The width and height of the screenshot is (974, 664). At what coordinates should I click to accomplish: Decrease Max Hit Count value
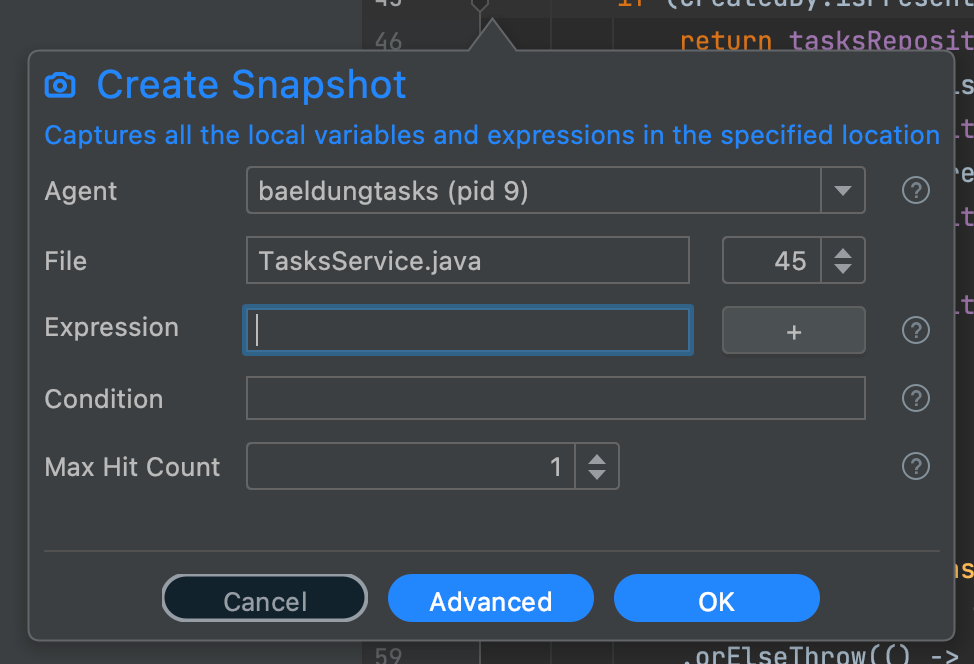597,474
